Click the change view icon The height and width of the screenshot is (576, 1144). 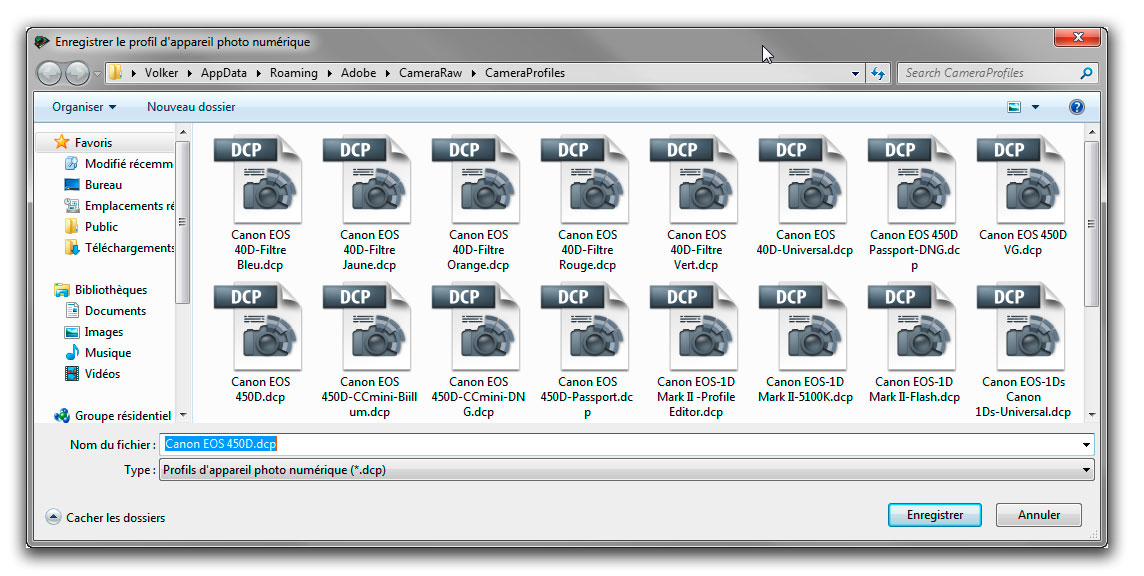point(1014,107)
